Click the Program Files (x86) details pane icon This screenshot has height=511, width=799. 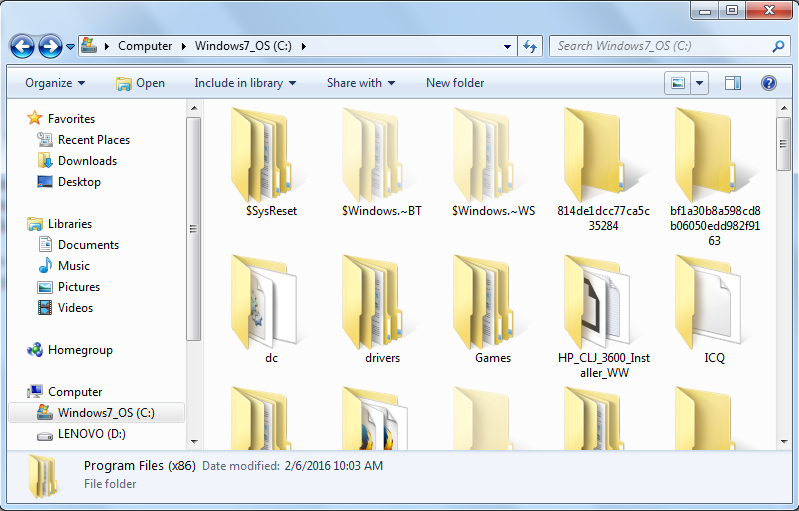pyautogui.click(x=43, y=476)
